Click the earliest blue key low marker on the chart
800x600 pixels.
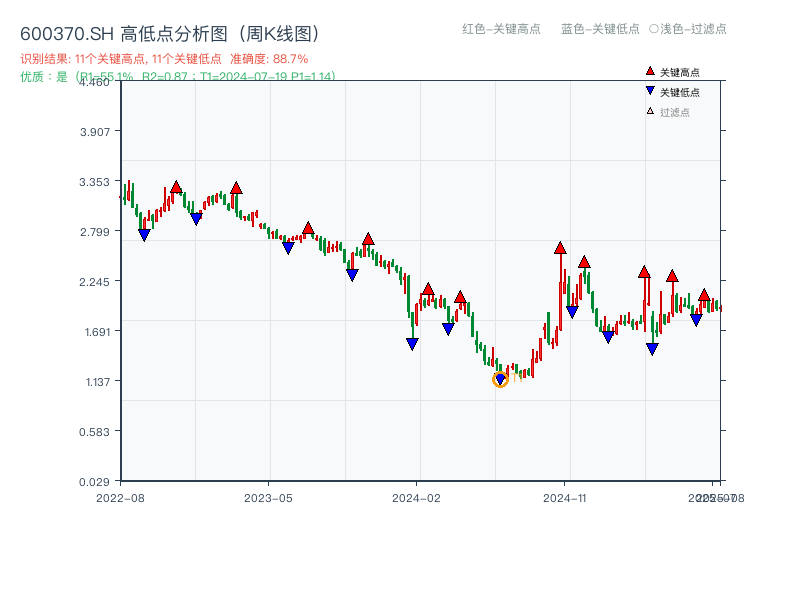click(x=144, y=235)
